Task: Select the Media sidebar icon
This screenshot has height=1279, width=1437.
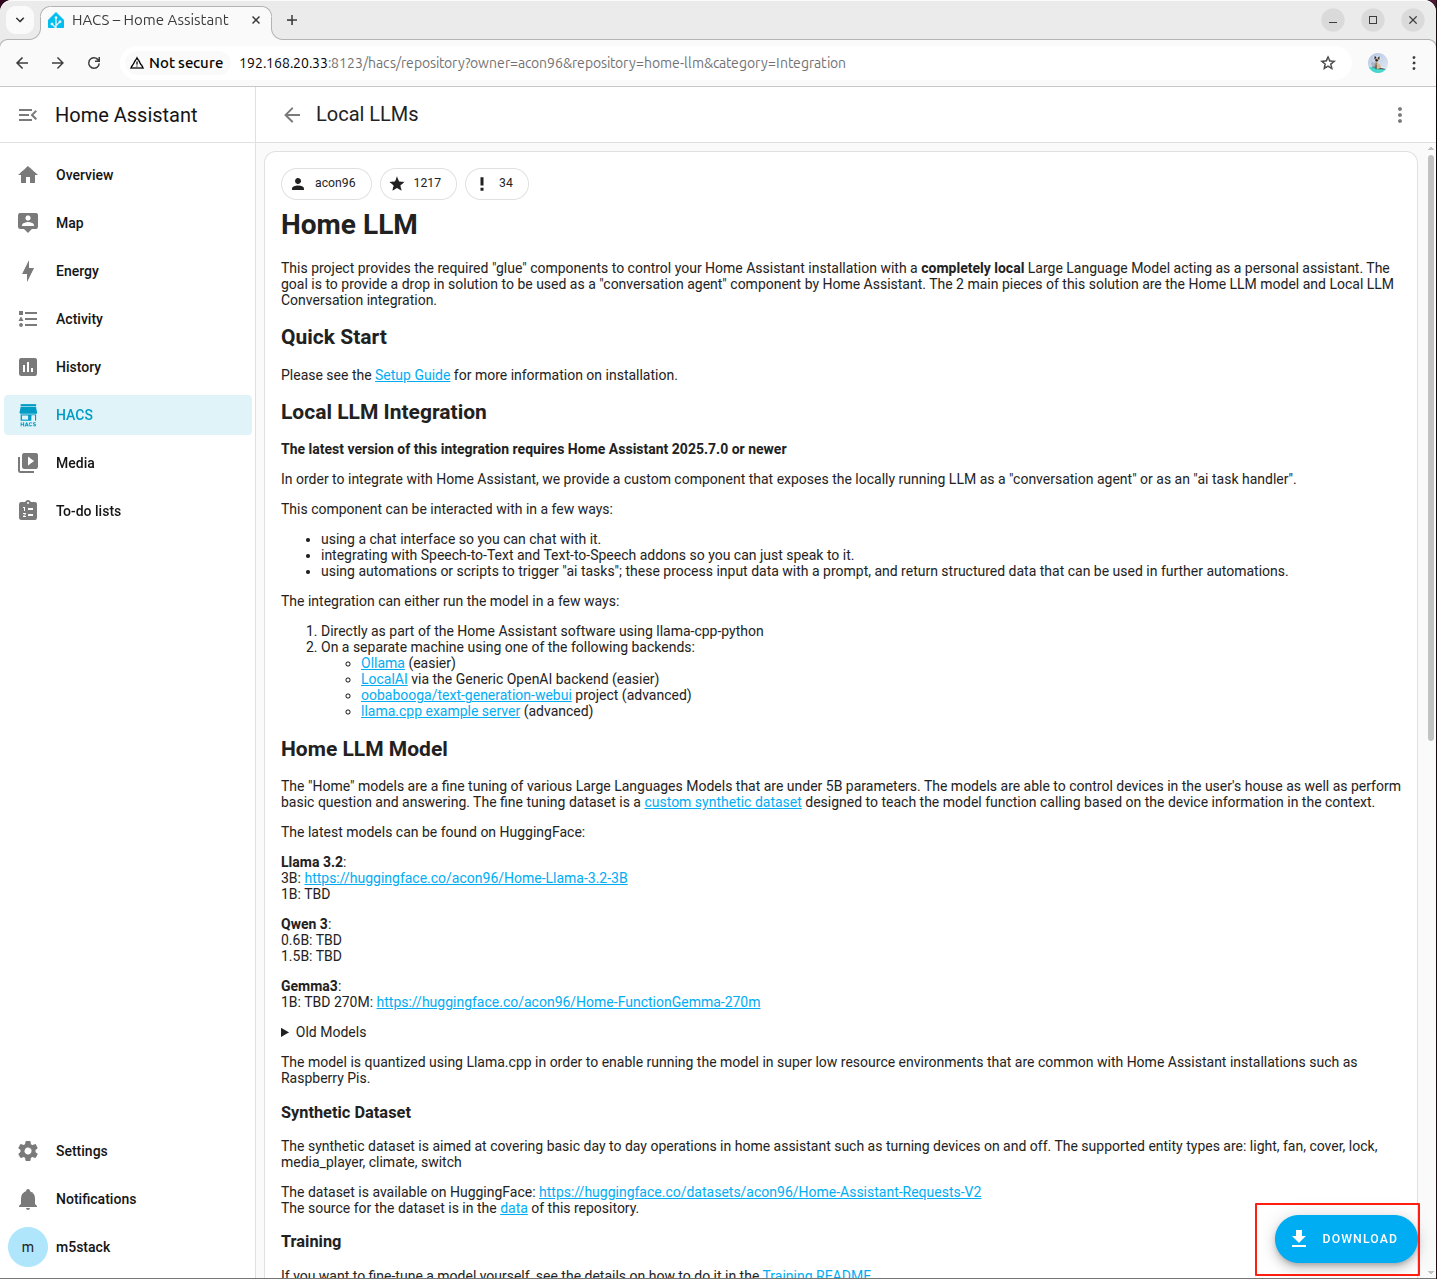Action: pos(28,463)
